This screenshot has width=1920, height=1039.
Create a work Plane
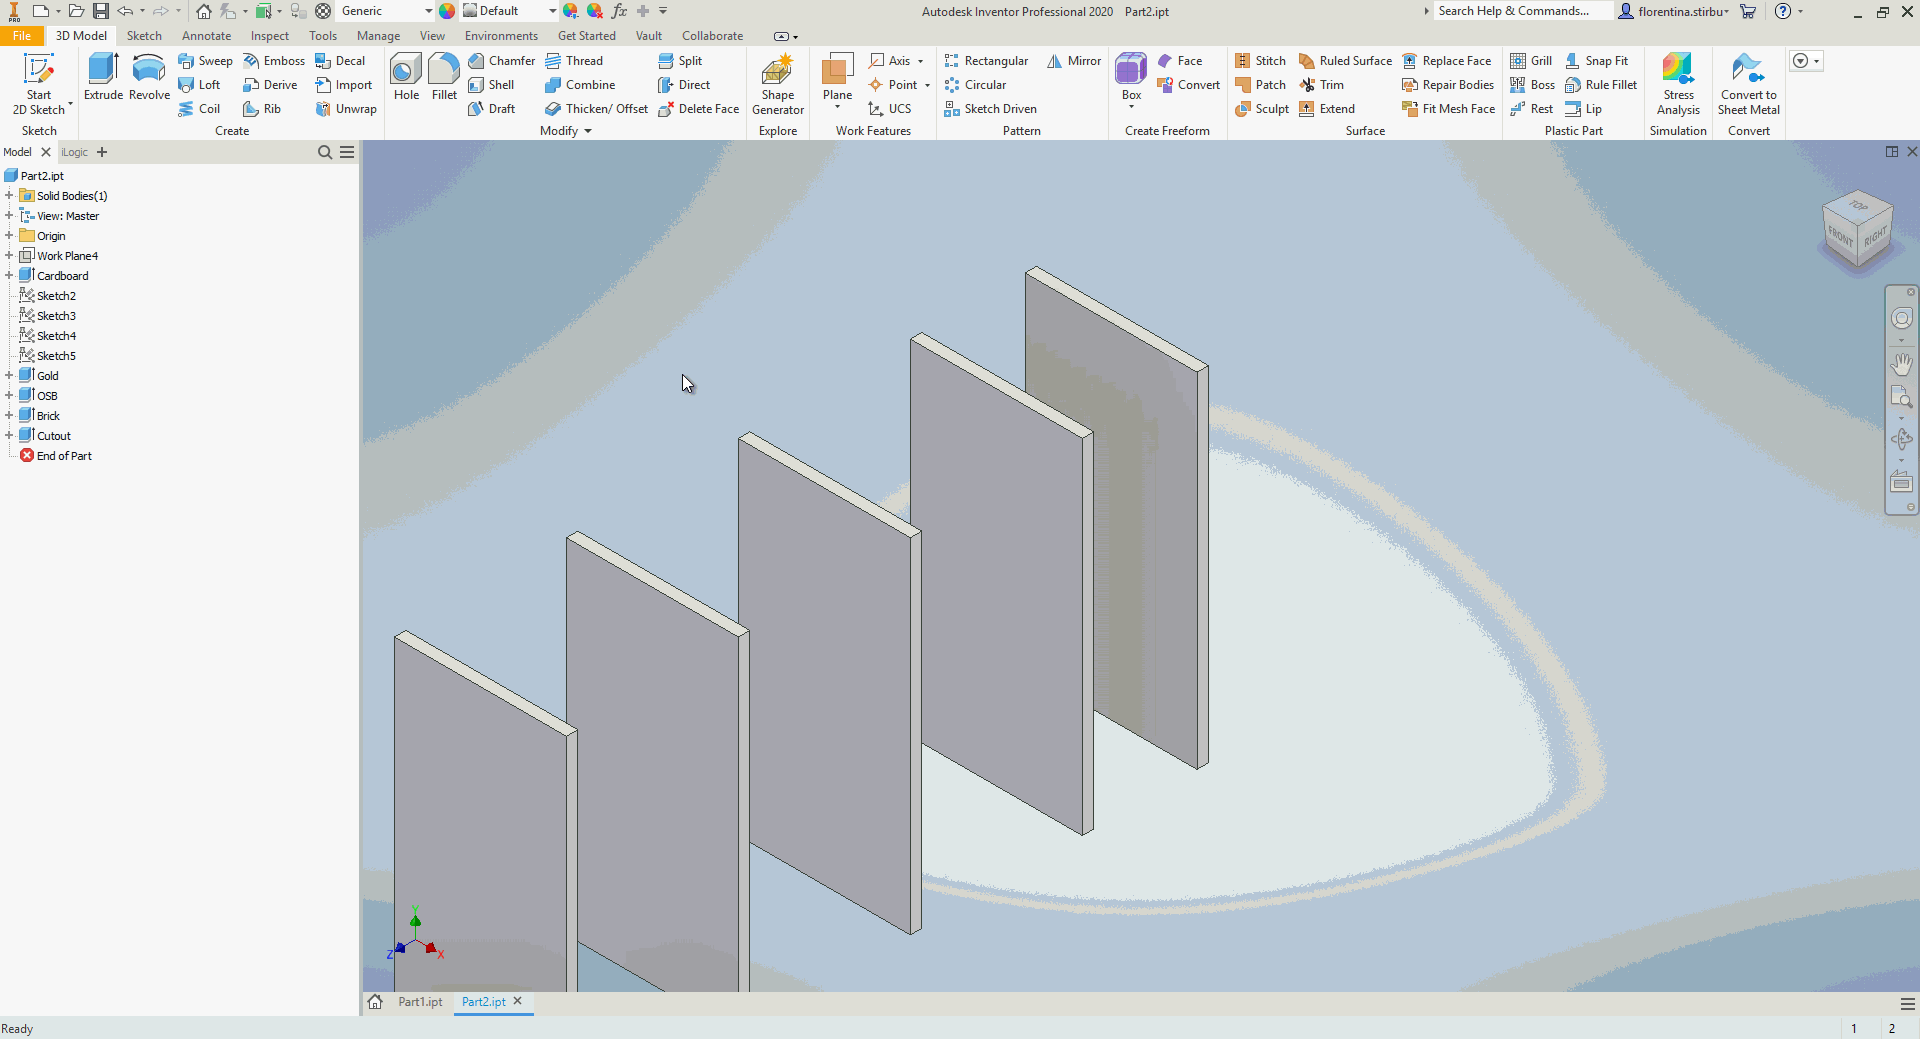[x=837, y=78]
